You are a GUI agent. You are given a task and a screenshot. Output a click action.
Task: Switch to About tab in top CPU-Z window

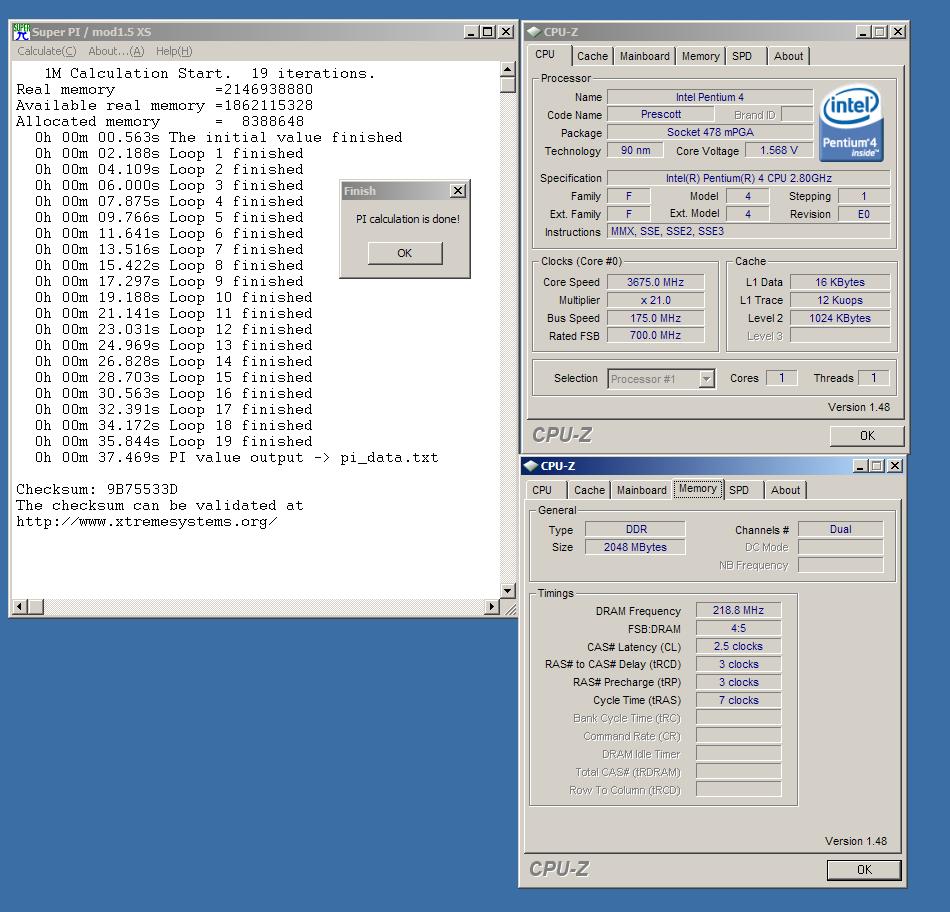[788, 56]
